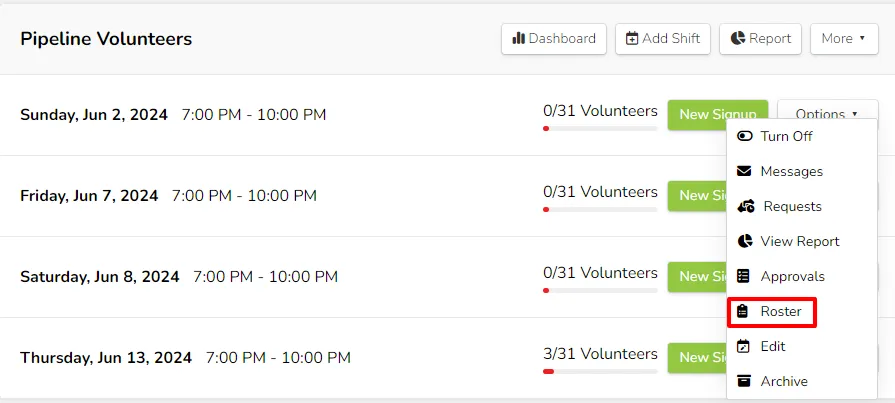
Task: Click New Signup for Sunday, Jun 2
Action: [718, 114]
